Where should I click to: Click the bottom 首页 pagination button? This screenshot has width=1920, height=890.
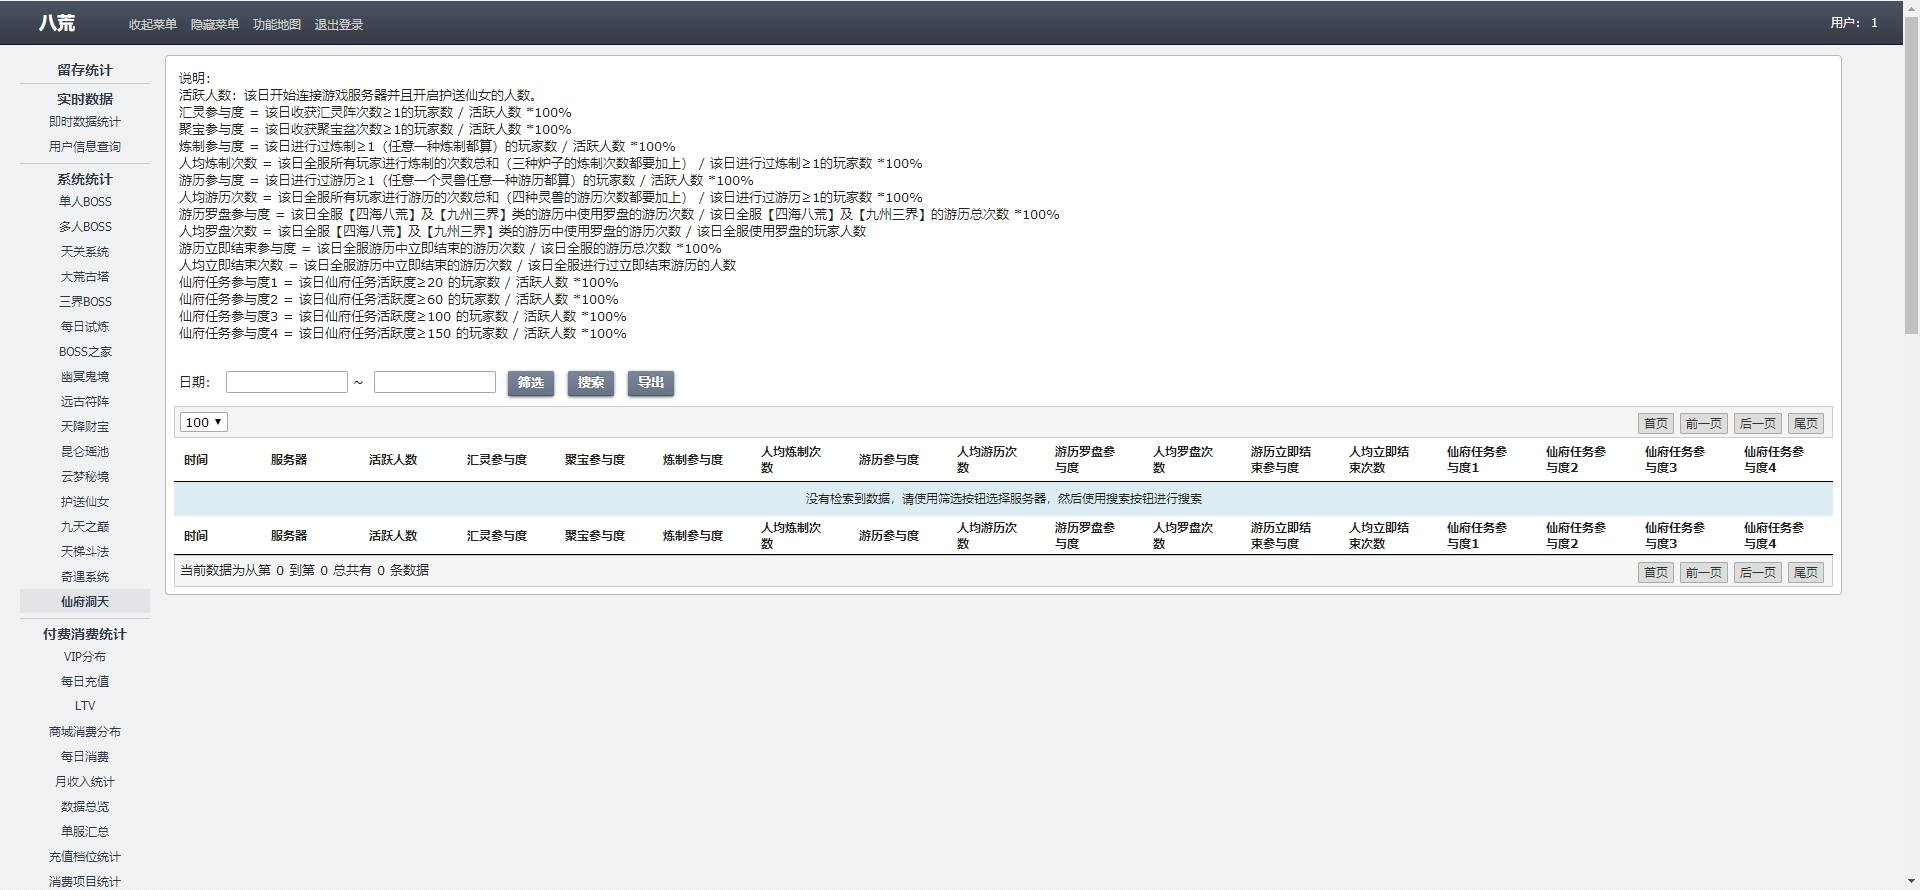1656,572
